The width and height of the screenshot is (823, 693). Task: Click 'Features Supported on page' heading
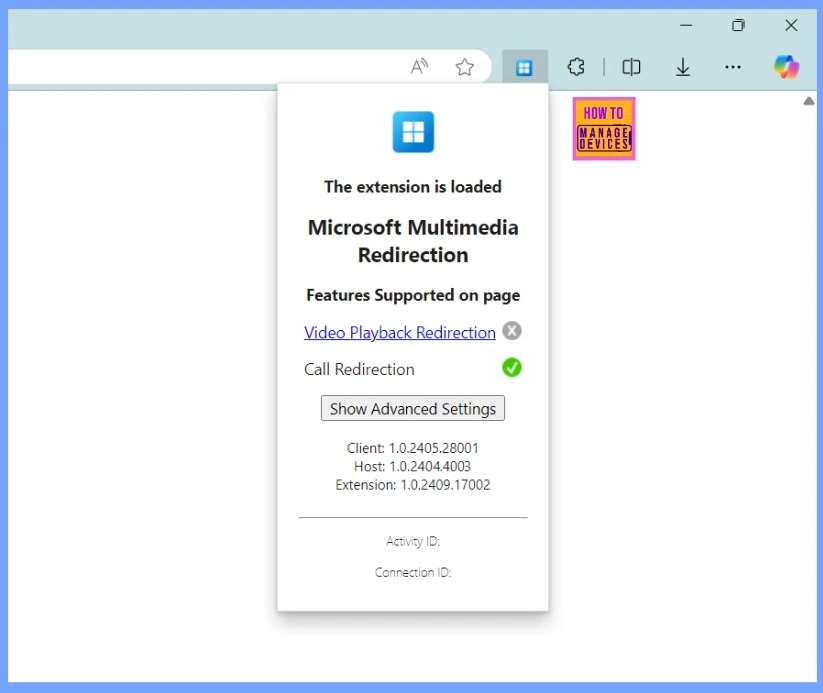[x=413, y=295]
